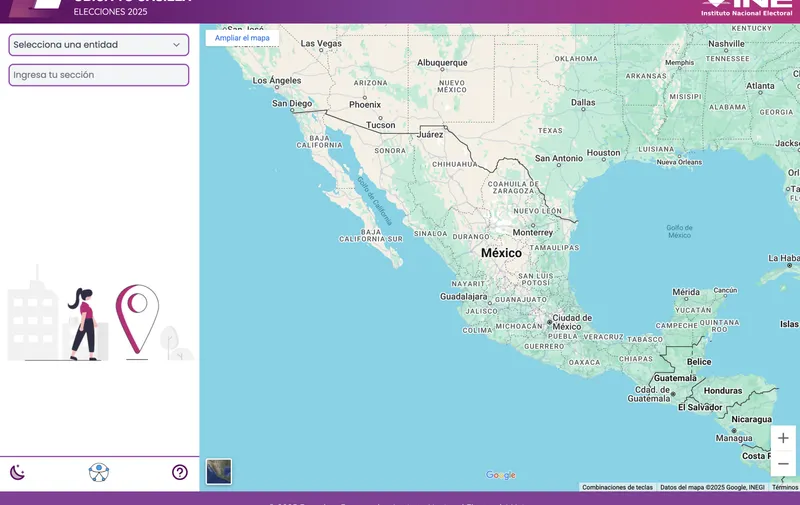Click 'ELECCIONES 2025' header text
800x505 pixels.
coord(110,12)
